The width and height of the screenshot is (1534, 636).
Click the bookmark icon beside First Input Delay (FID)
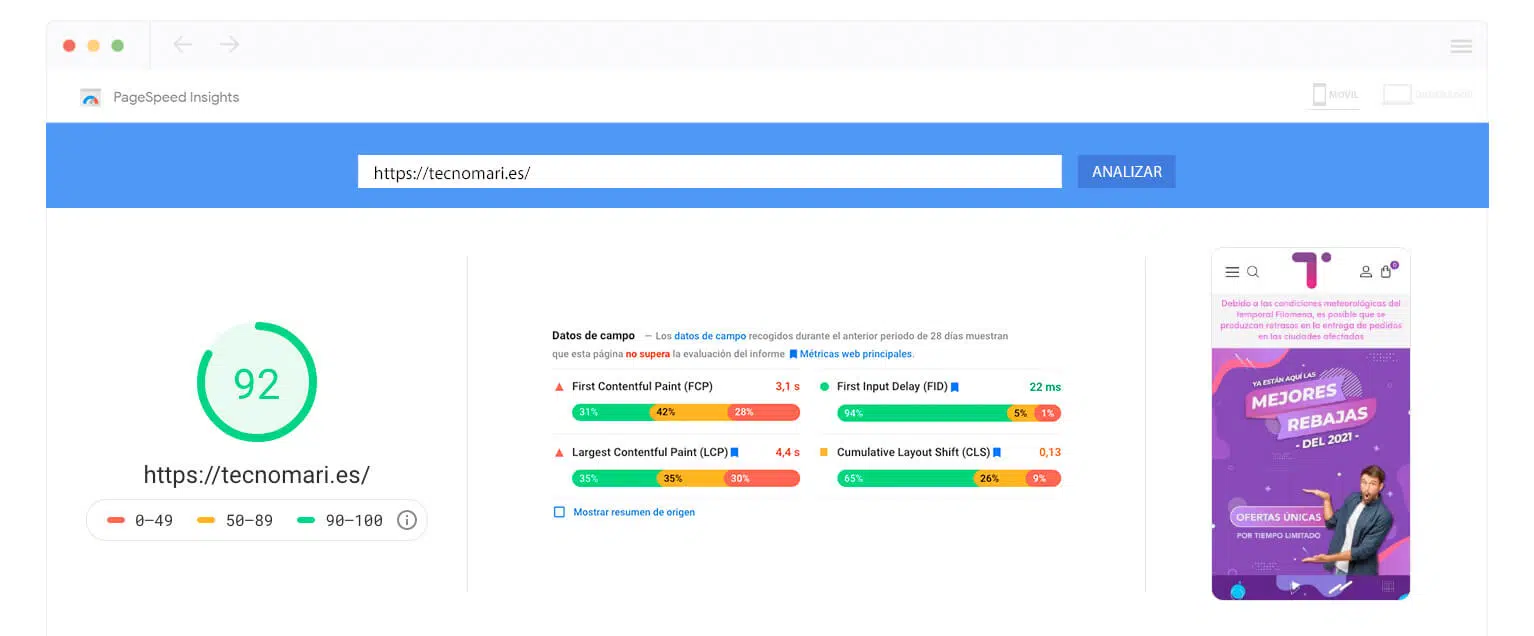click(955, 387)
